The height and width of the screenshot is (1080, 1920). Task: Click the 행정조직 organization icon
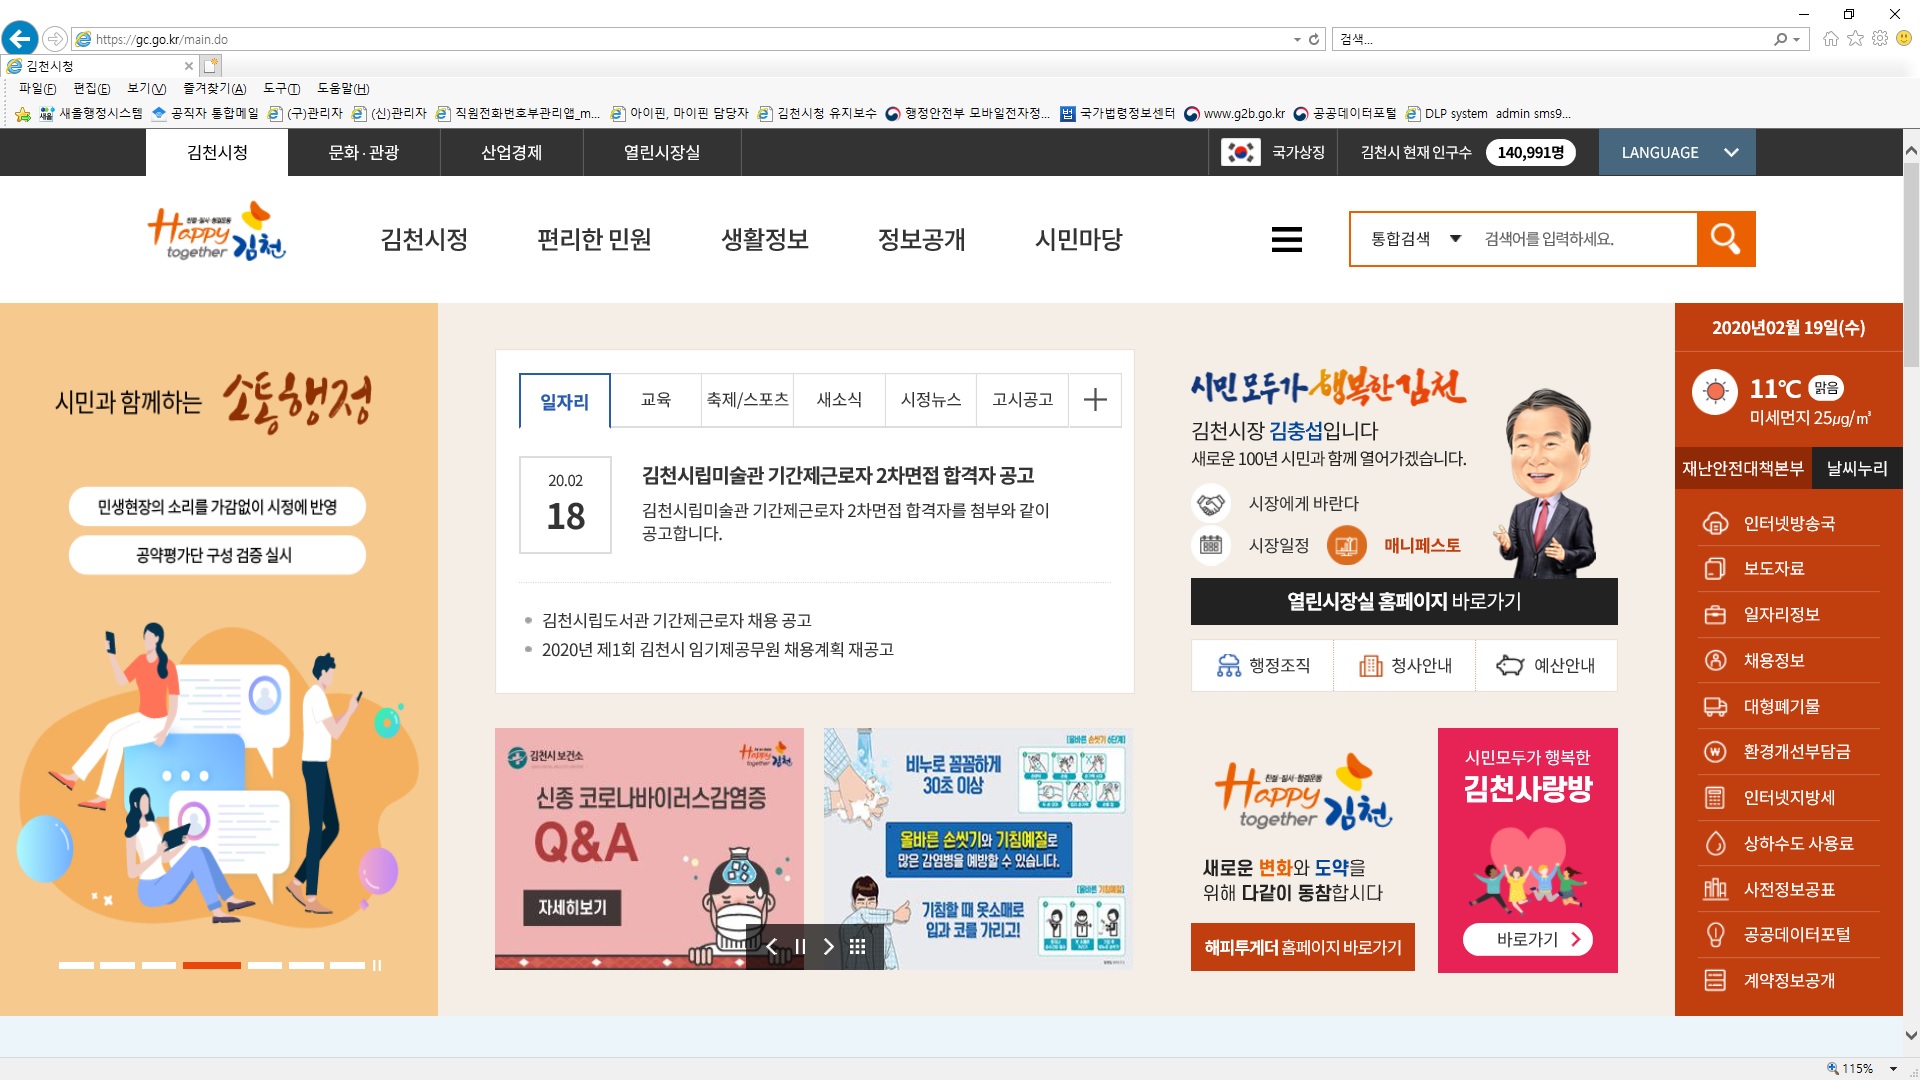pyautogui.click(x=1228, y=666)
